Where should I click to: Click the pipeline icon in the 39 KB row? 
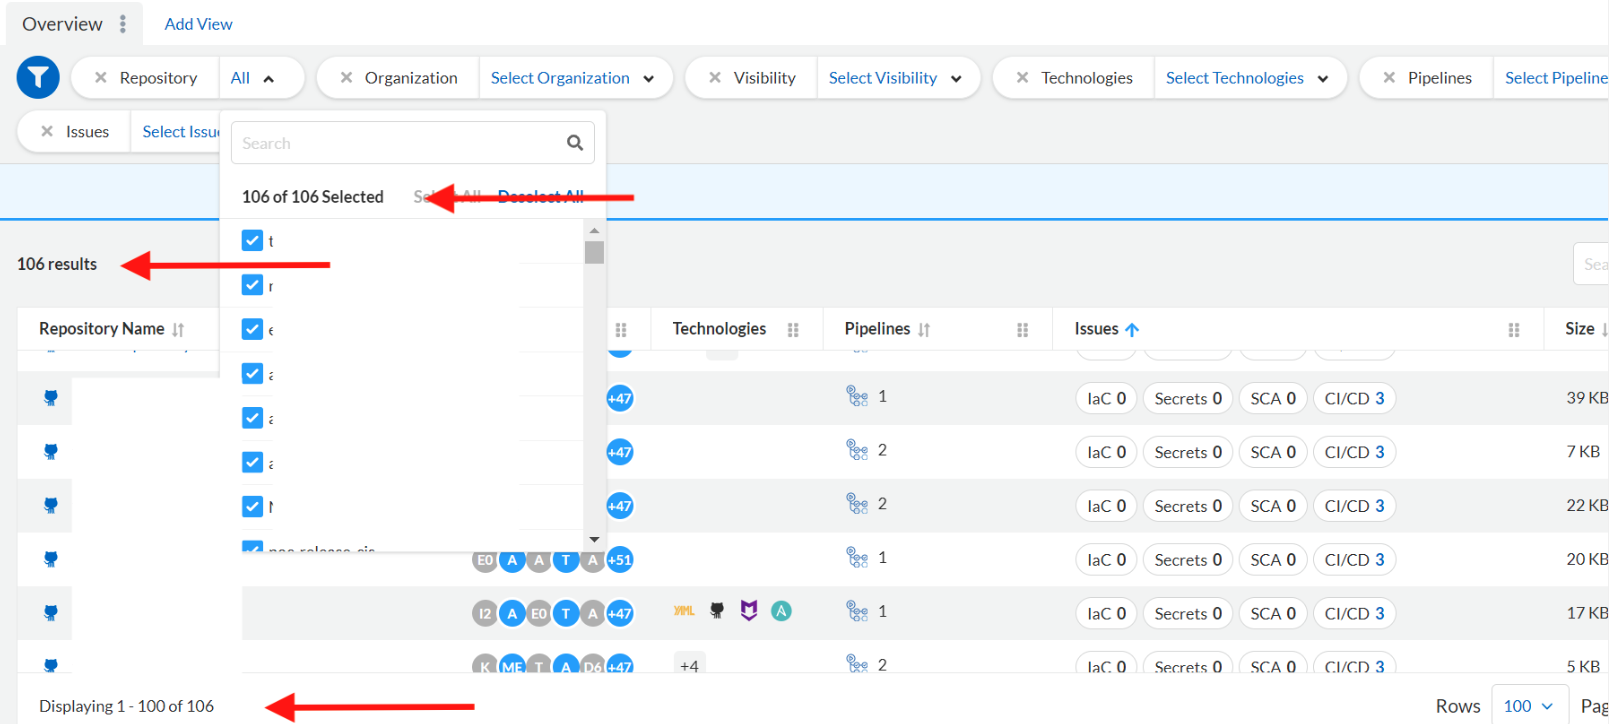(857, 396)
